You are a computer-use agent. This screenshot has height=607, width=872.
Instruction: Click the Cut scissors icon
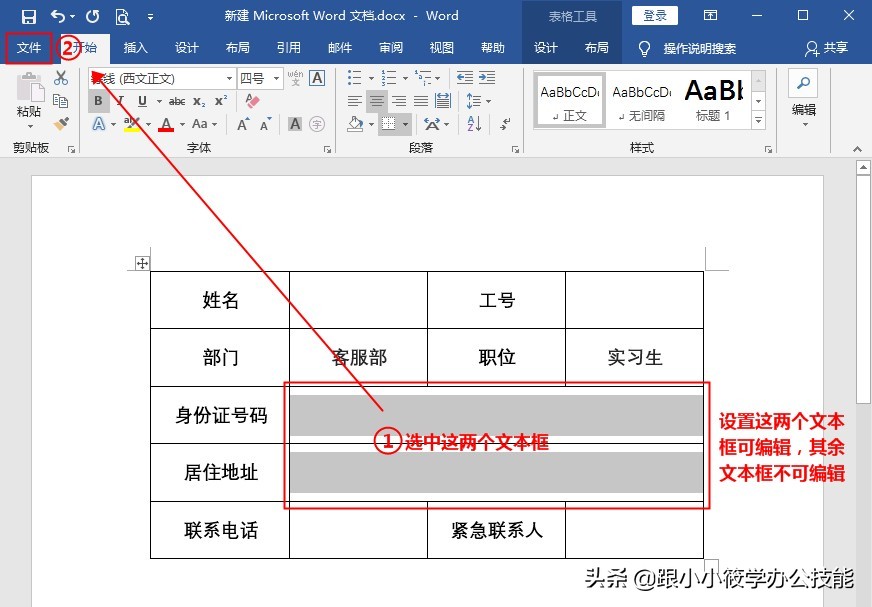click(x=60, y=77)
